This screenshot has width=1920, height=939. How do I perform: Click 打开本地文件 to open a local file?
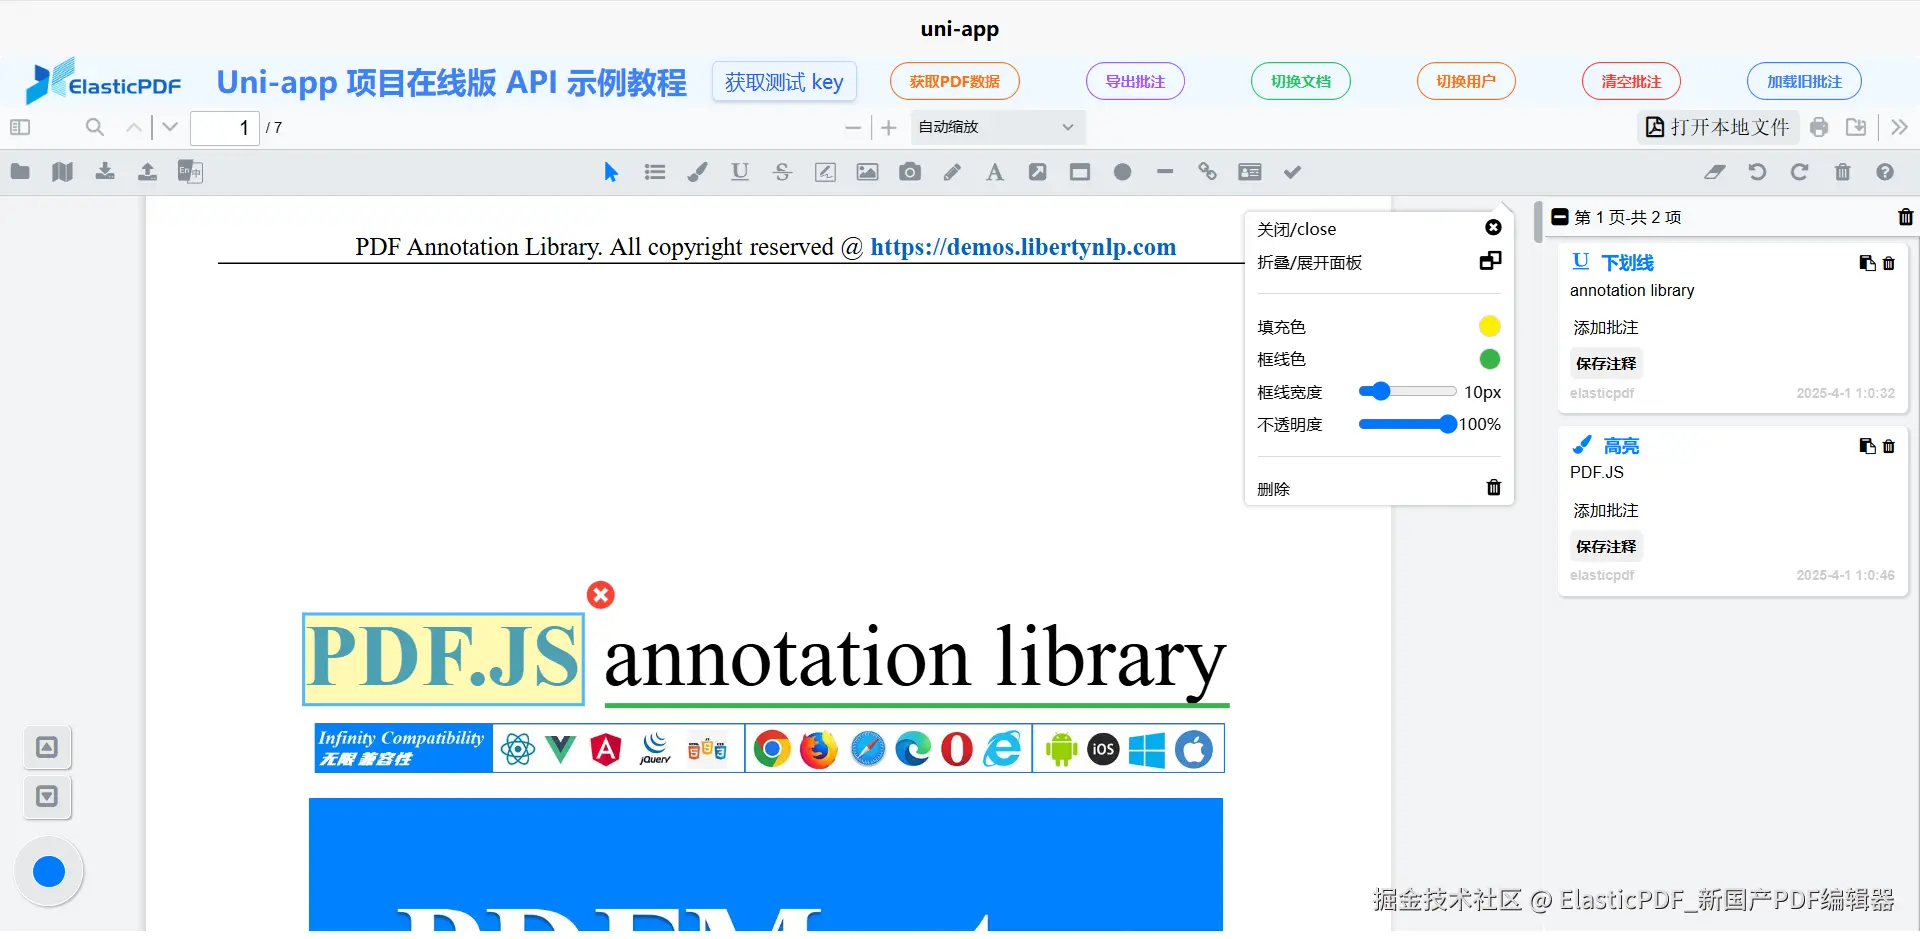click(x=1717, y=127)
